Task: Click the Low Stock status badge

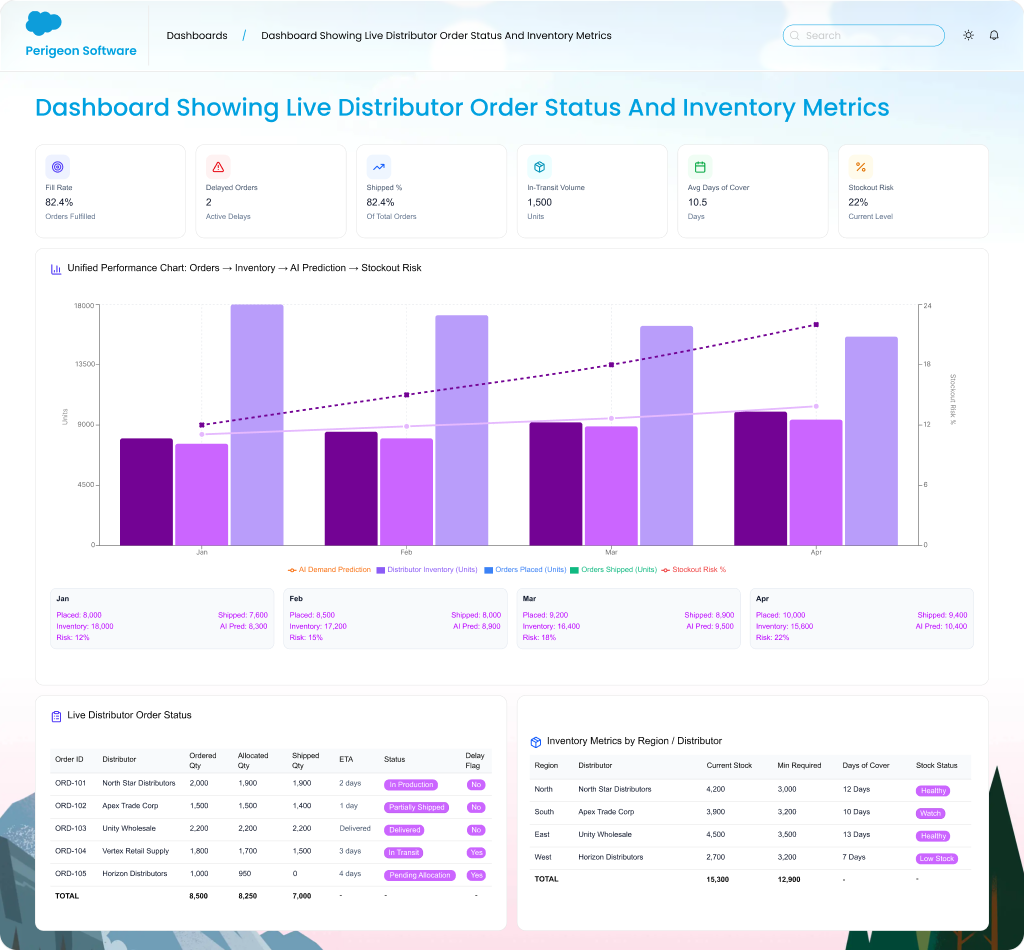Action: coord(937,859)
